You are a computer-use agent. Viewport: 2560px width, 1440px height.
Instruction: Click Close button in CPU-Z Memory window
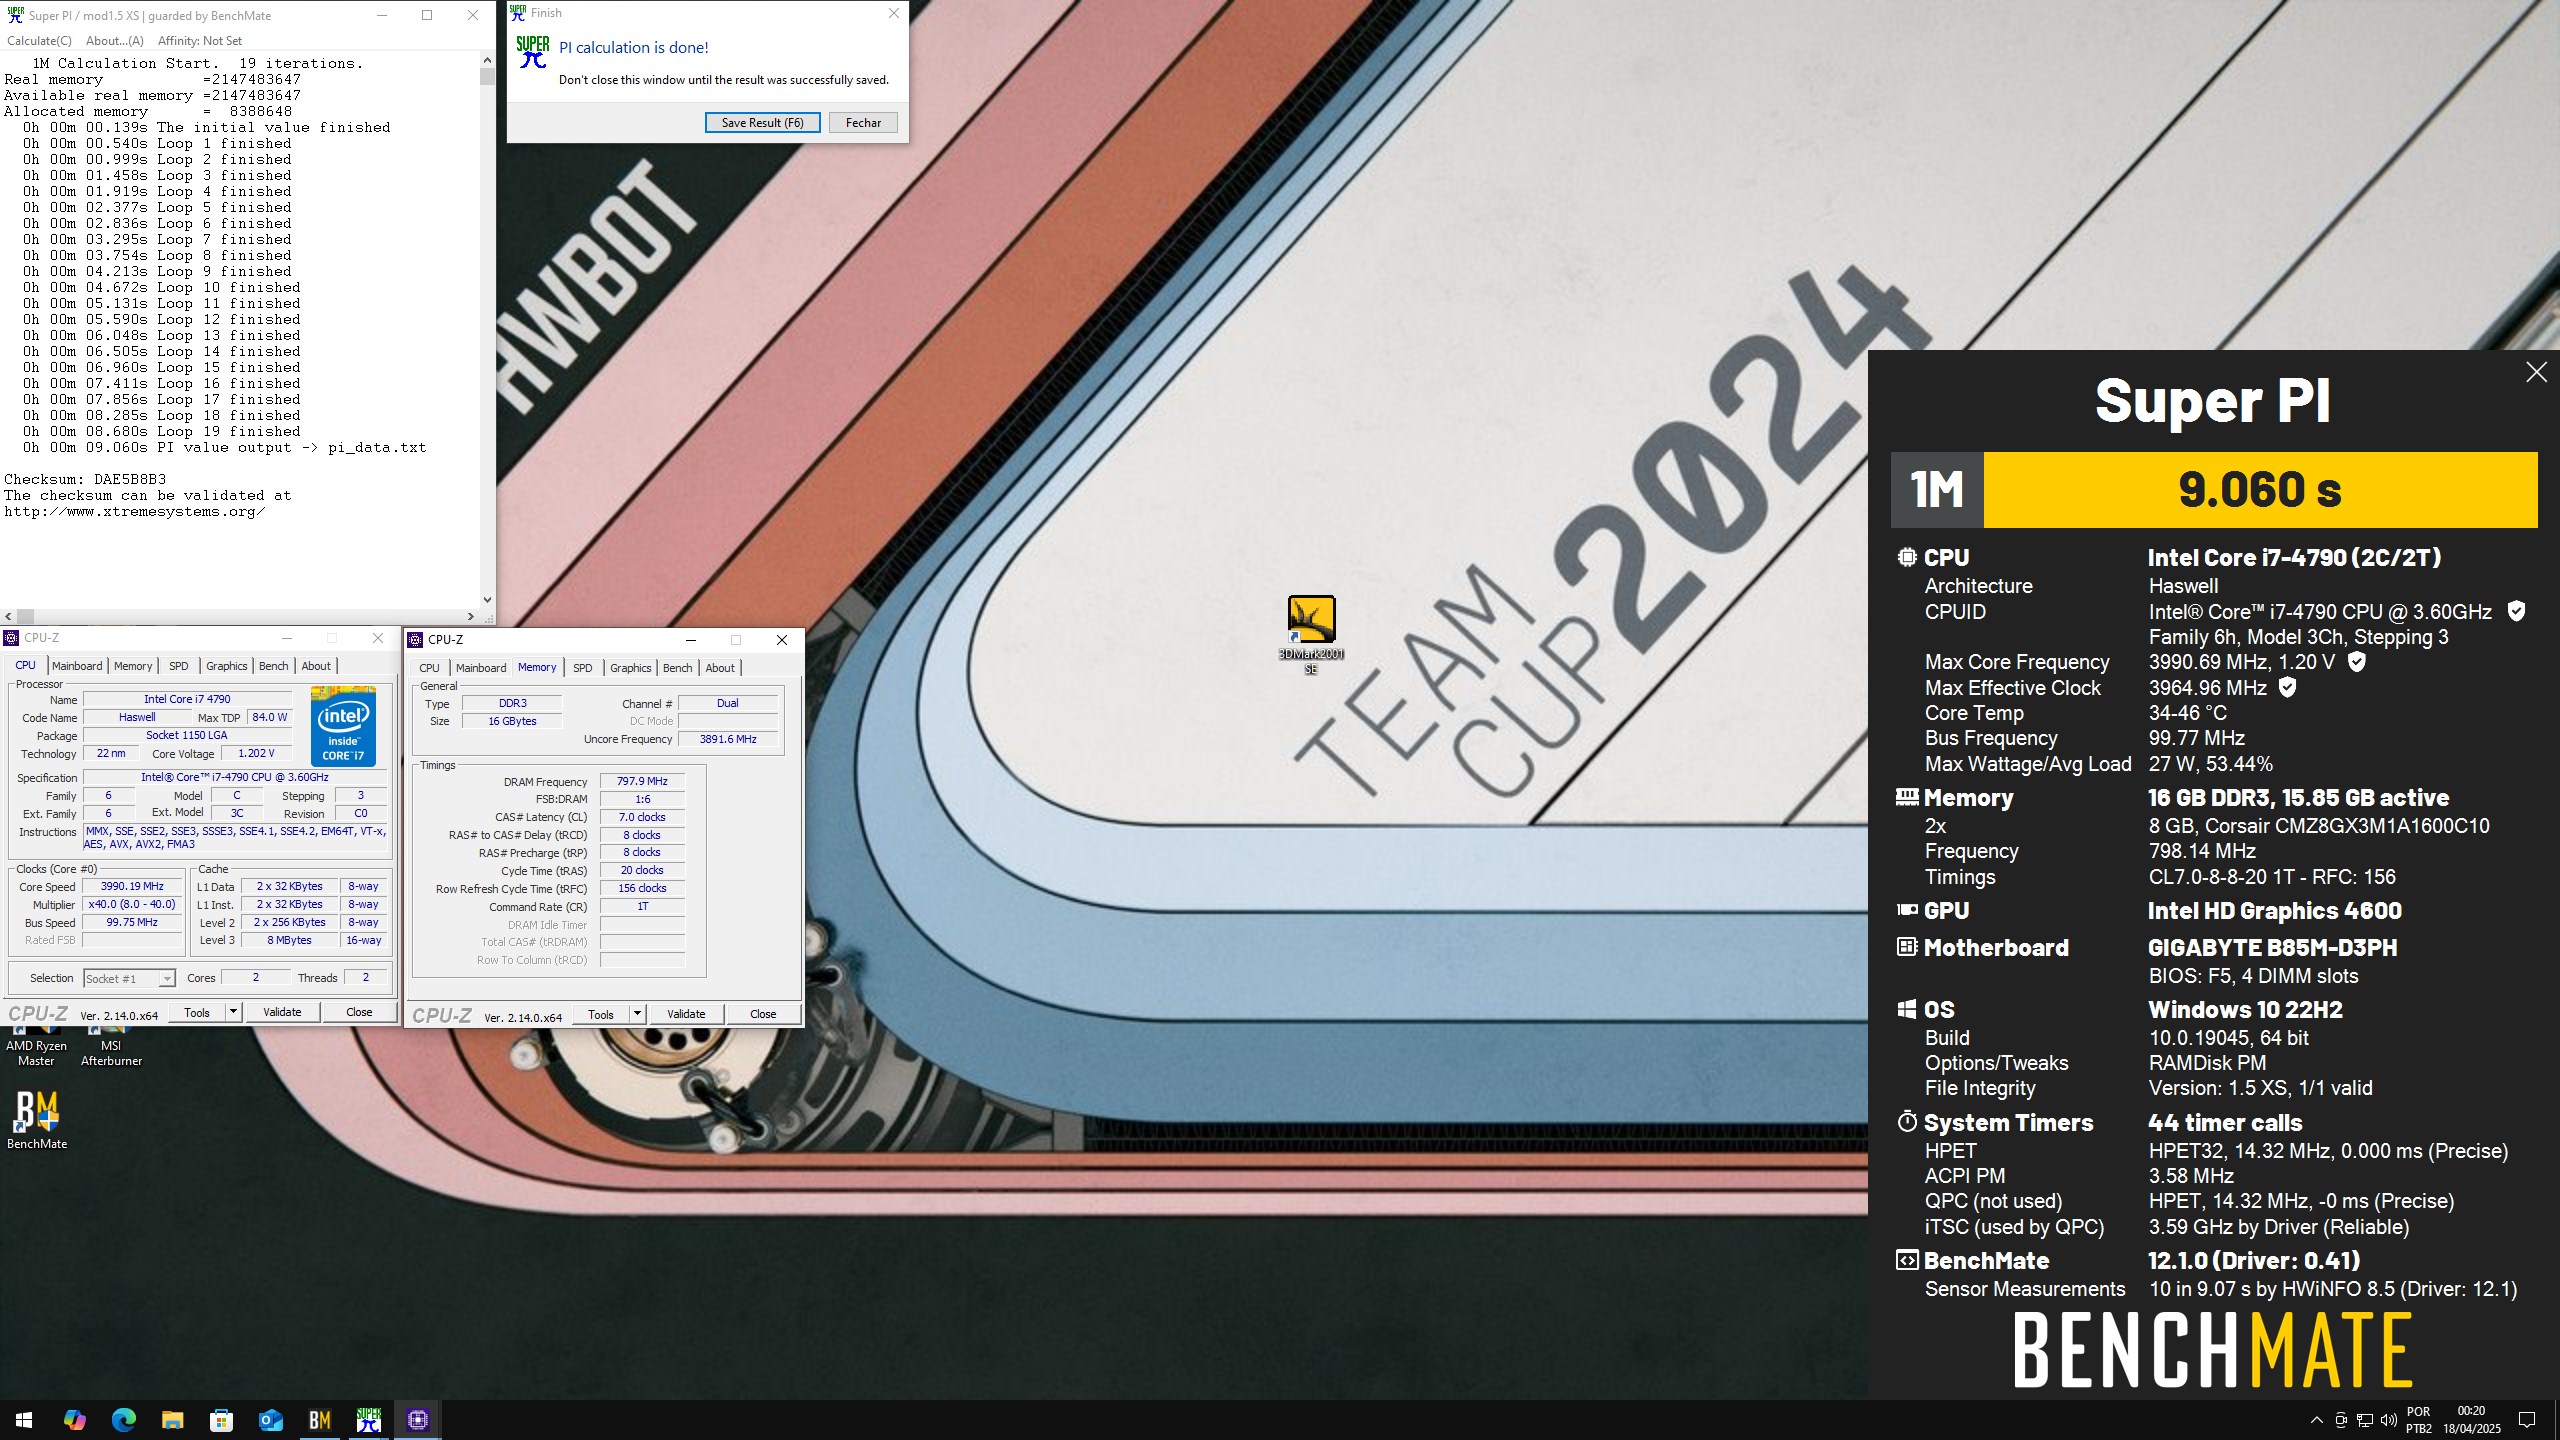(763, 1014)
